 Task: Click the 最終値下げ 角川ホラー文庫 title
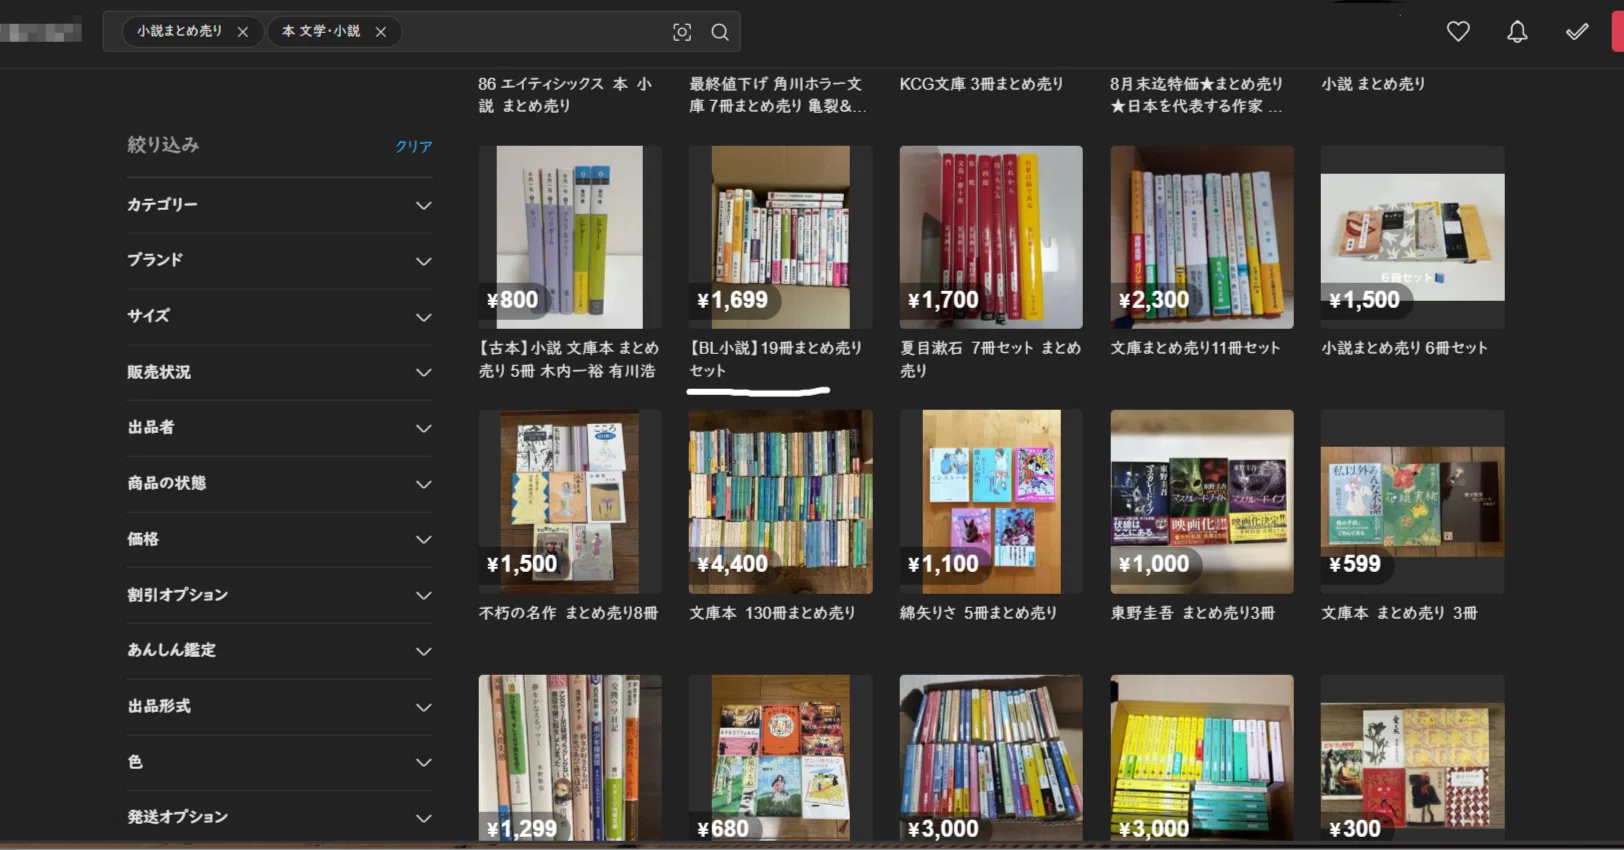pos(777,95)
